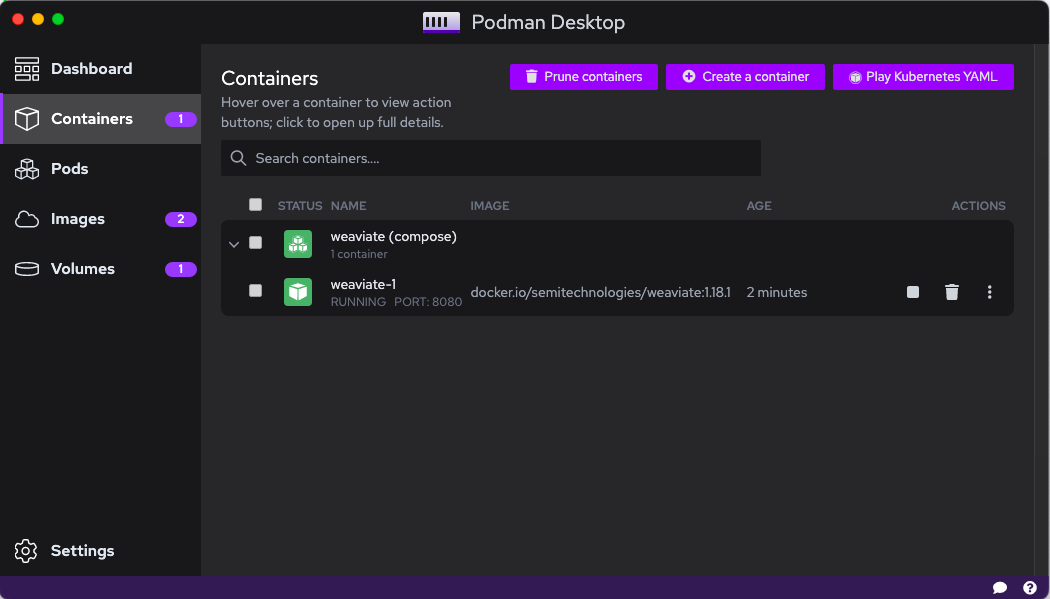The image size is (1050, 599).
Task: Open Settings from sidebar
Action: point(100,551)
